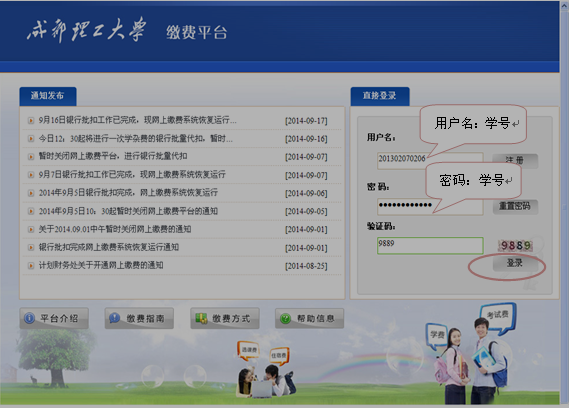Click the 登录 login button
This screenshot has width=569, height=408.
click(x=515, y=263)
